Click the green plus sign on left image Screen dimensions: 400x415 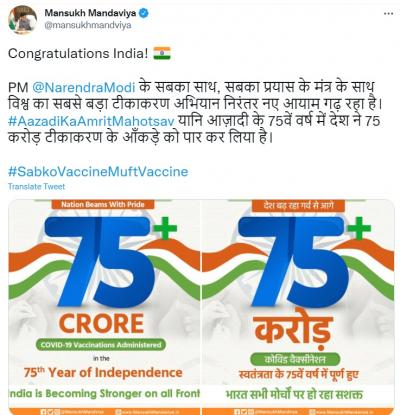pos(167,228)
